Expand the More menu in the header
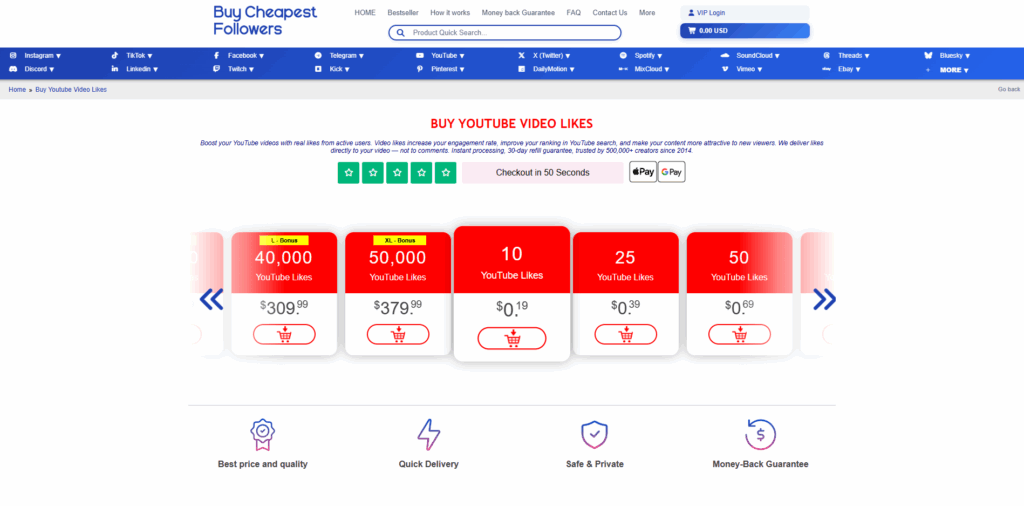 647,12
